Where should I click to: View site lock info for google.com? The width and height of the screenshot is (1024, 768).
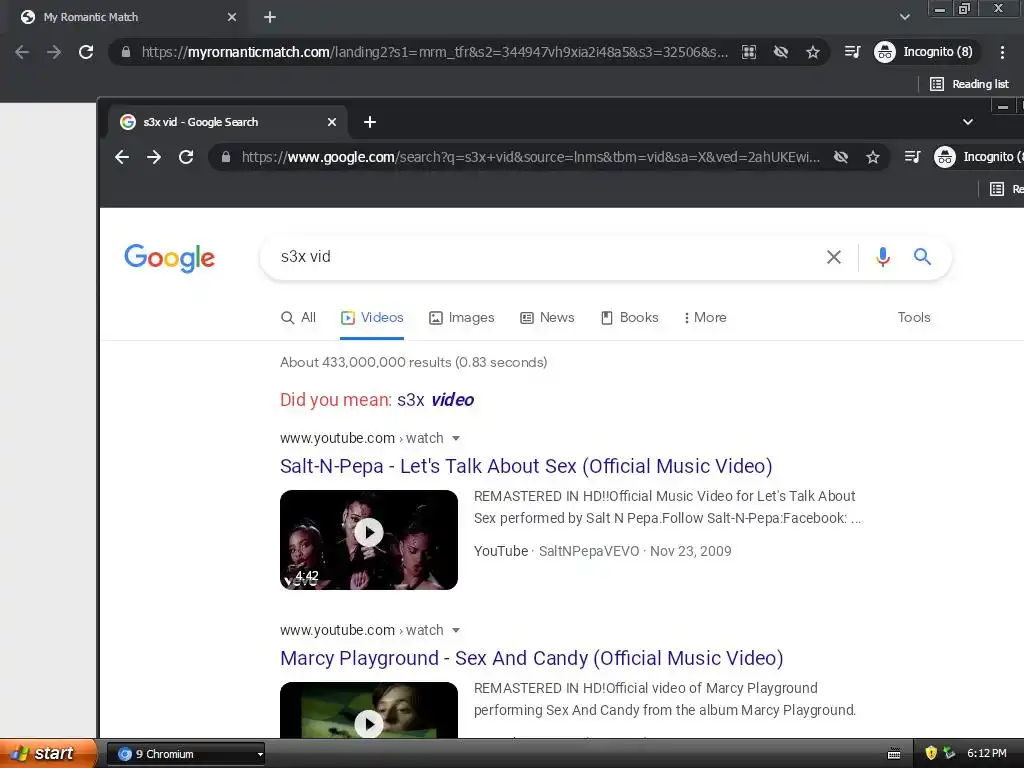click(226, 157)
